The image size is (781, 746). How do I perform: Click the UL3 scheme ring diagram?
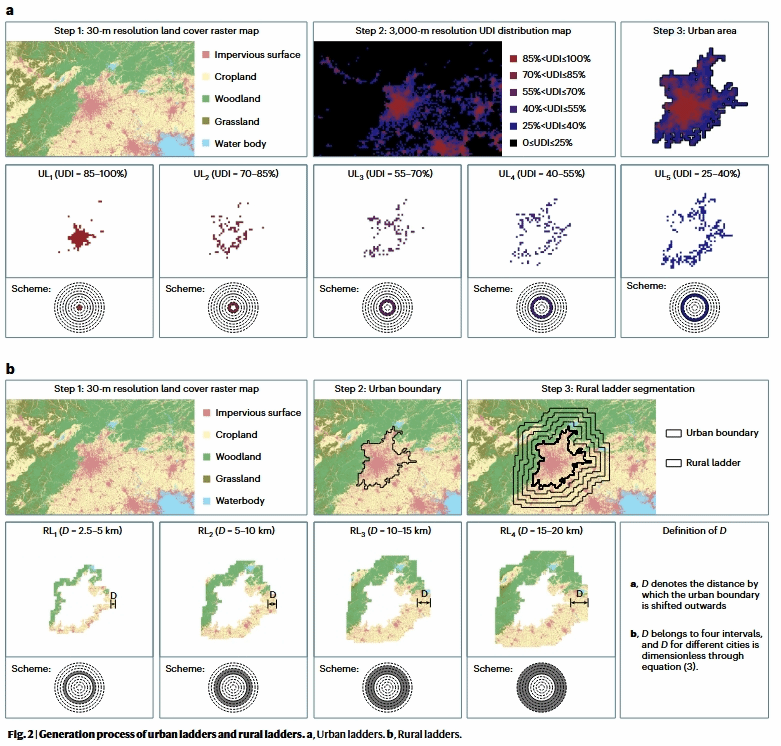tap(386, 308)
